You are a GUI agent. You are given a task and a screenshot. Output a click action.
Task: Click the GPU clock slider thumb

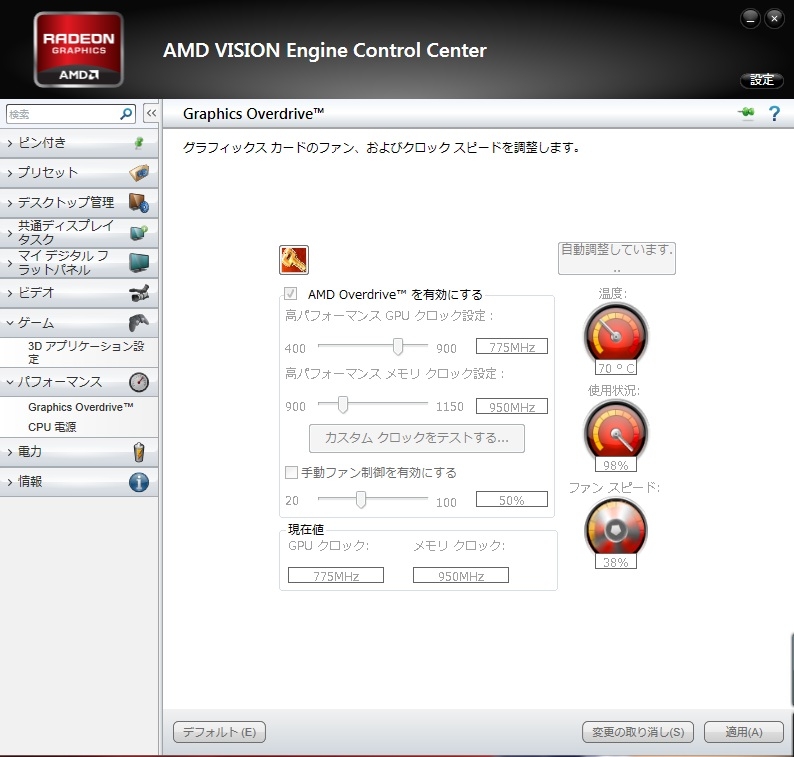point(398,346)
